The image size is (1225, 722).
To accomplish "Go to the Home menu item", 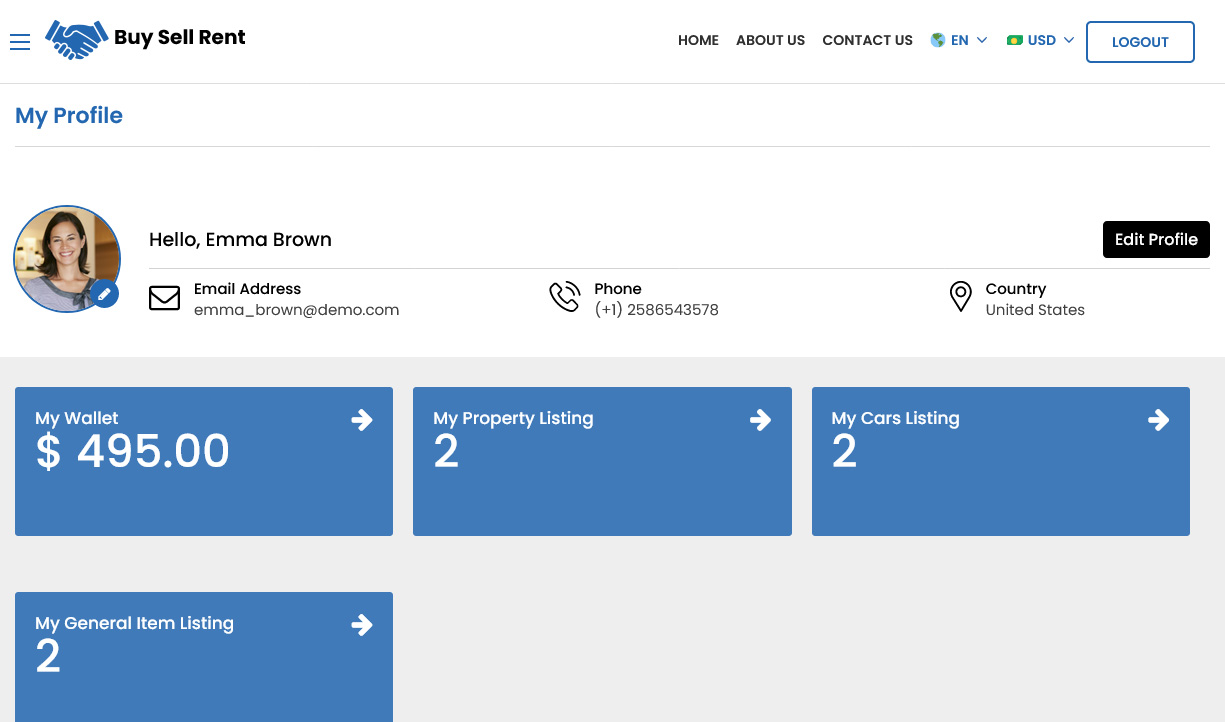I will pos(698,41).
